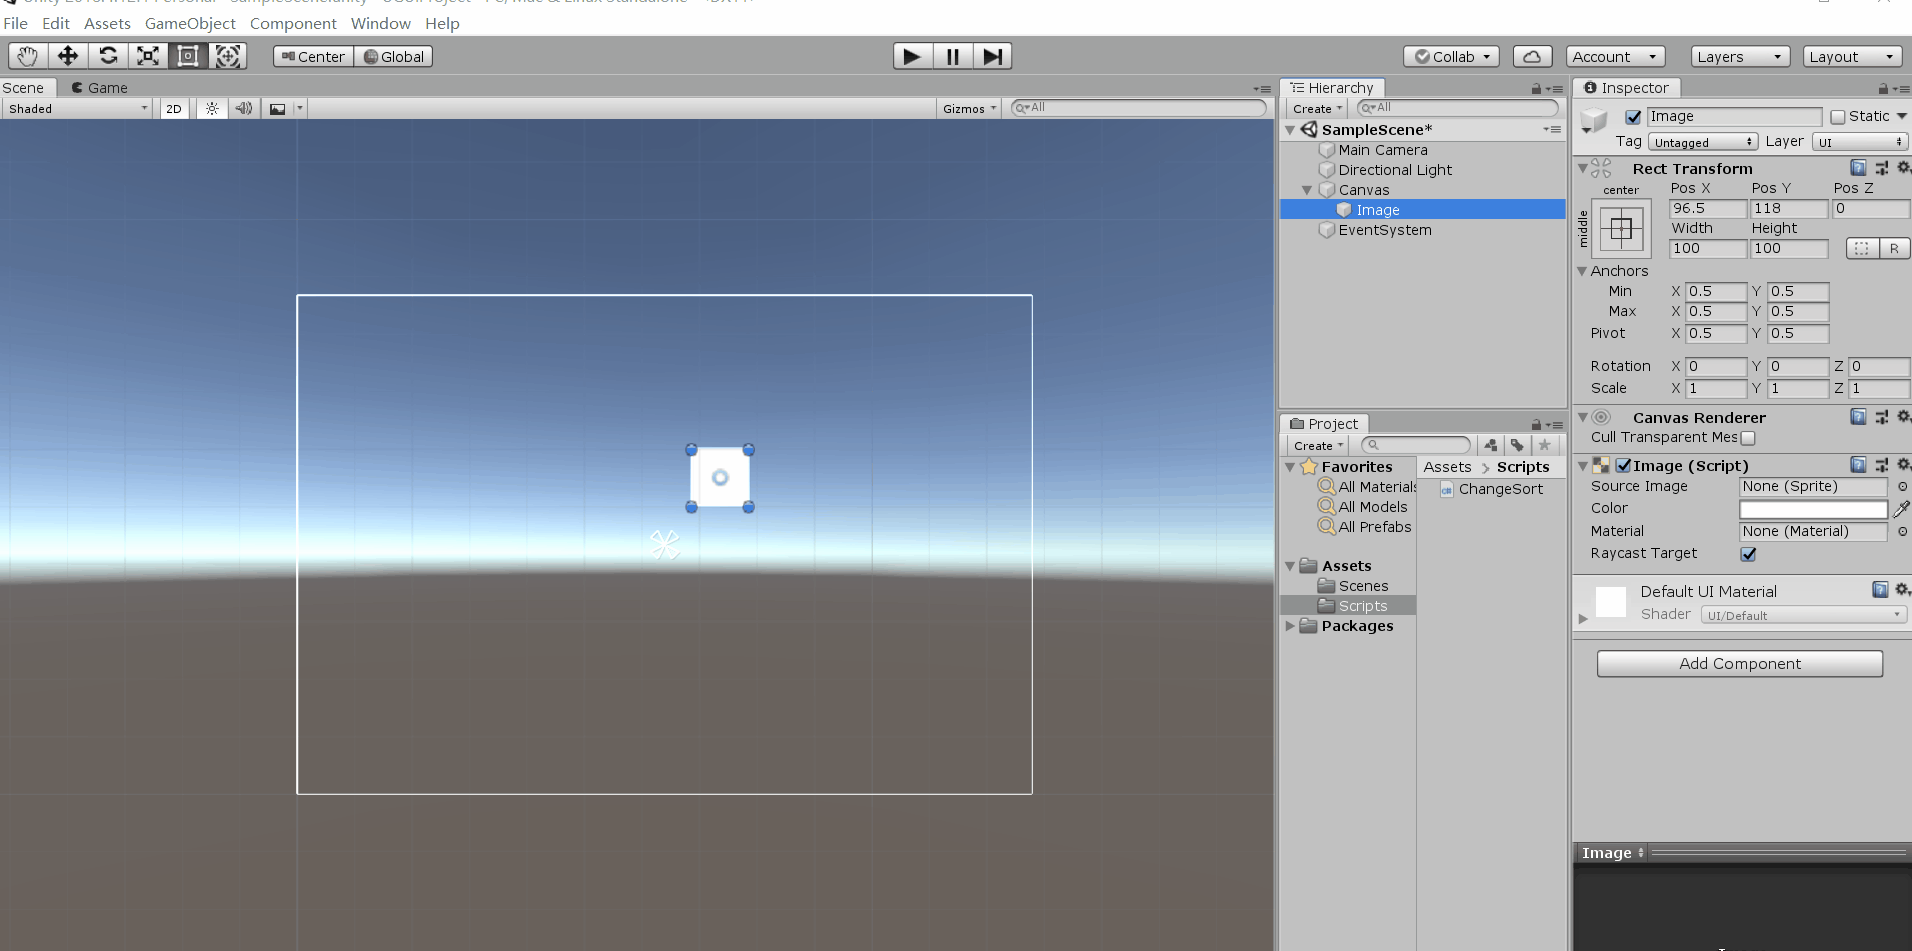Select the Rect Transform tool
The image size is (1912, 951).
[x=188, y=57]
